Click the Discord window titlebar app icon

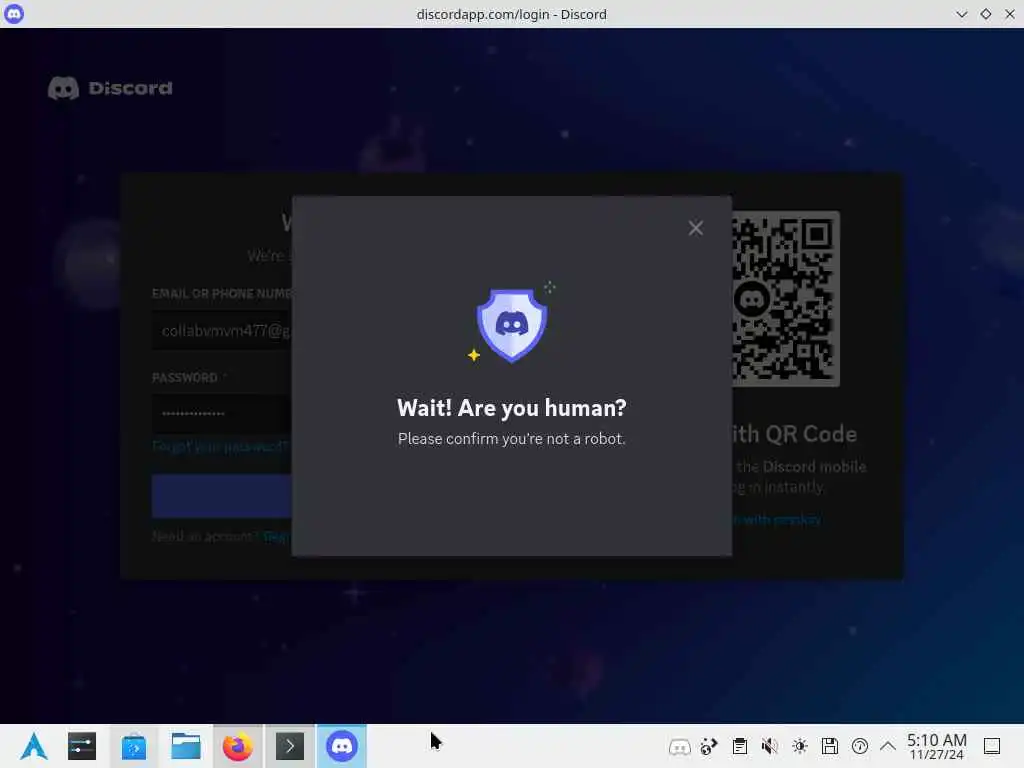click(14, 14)
